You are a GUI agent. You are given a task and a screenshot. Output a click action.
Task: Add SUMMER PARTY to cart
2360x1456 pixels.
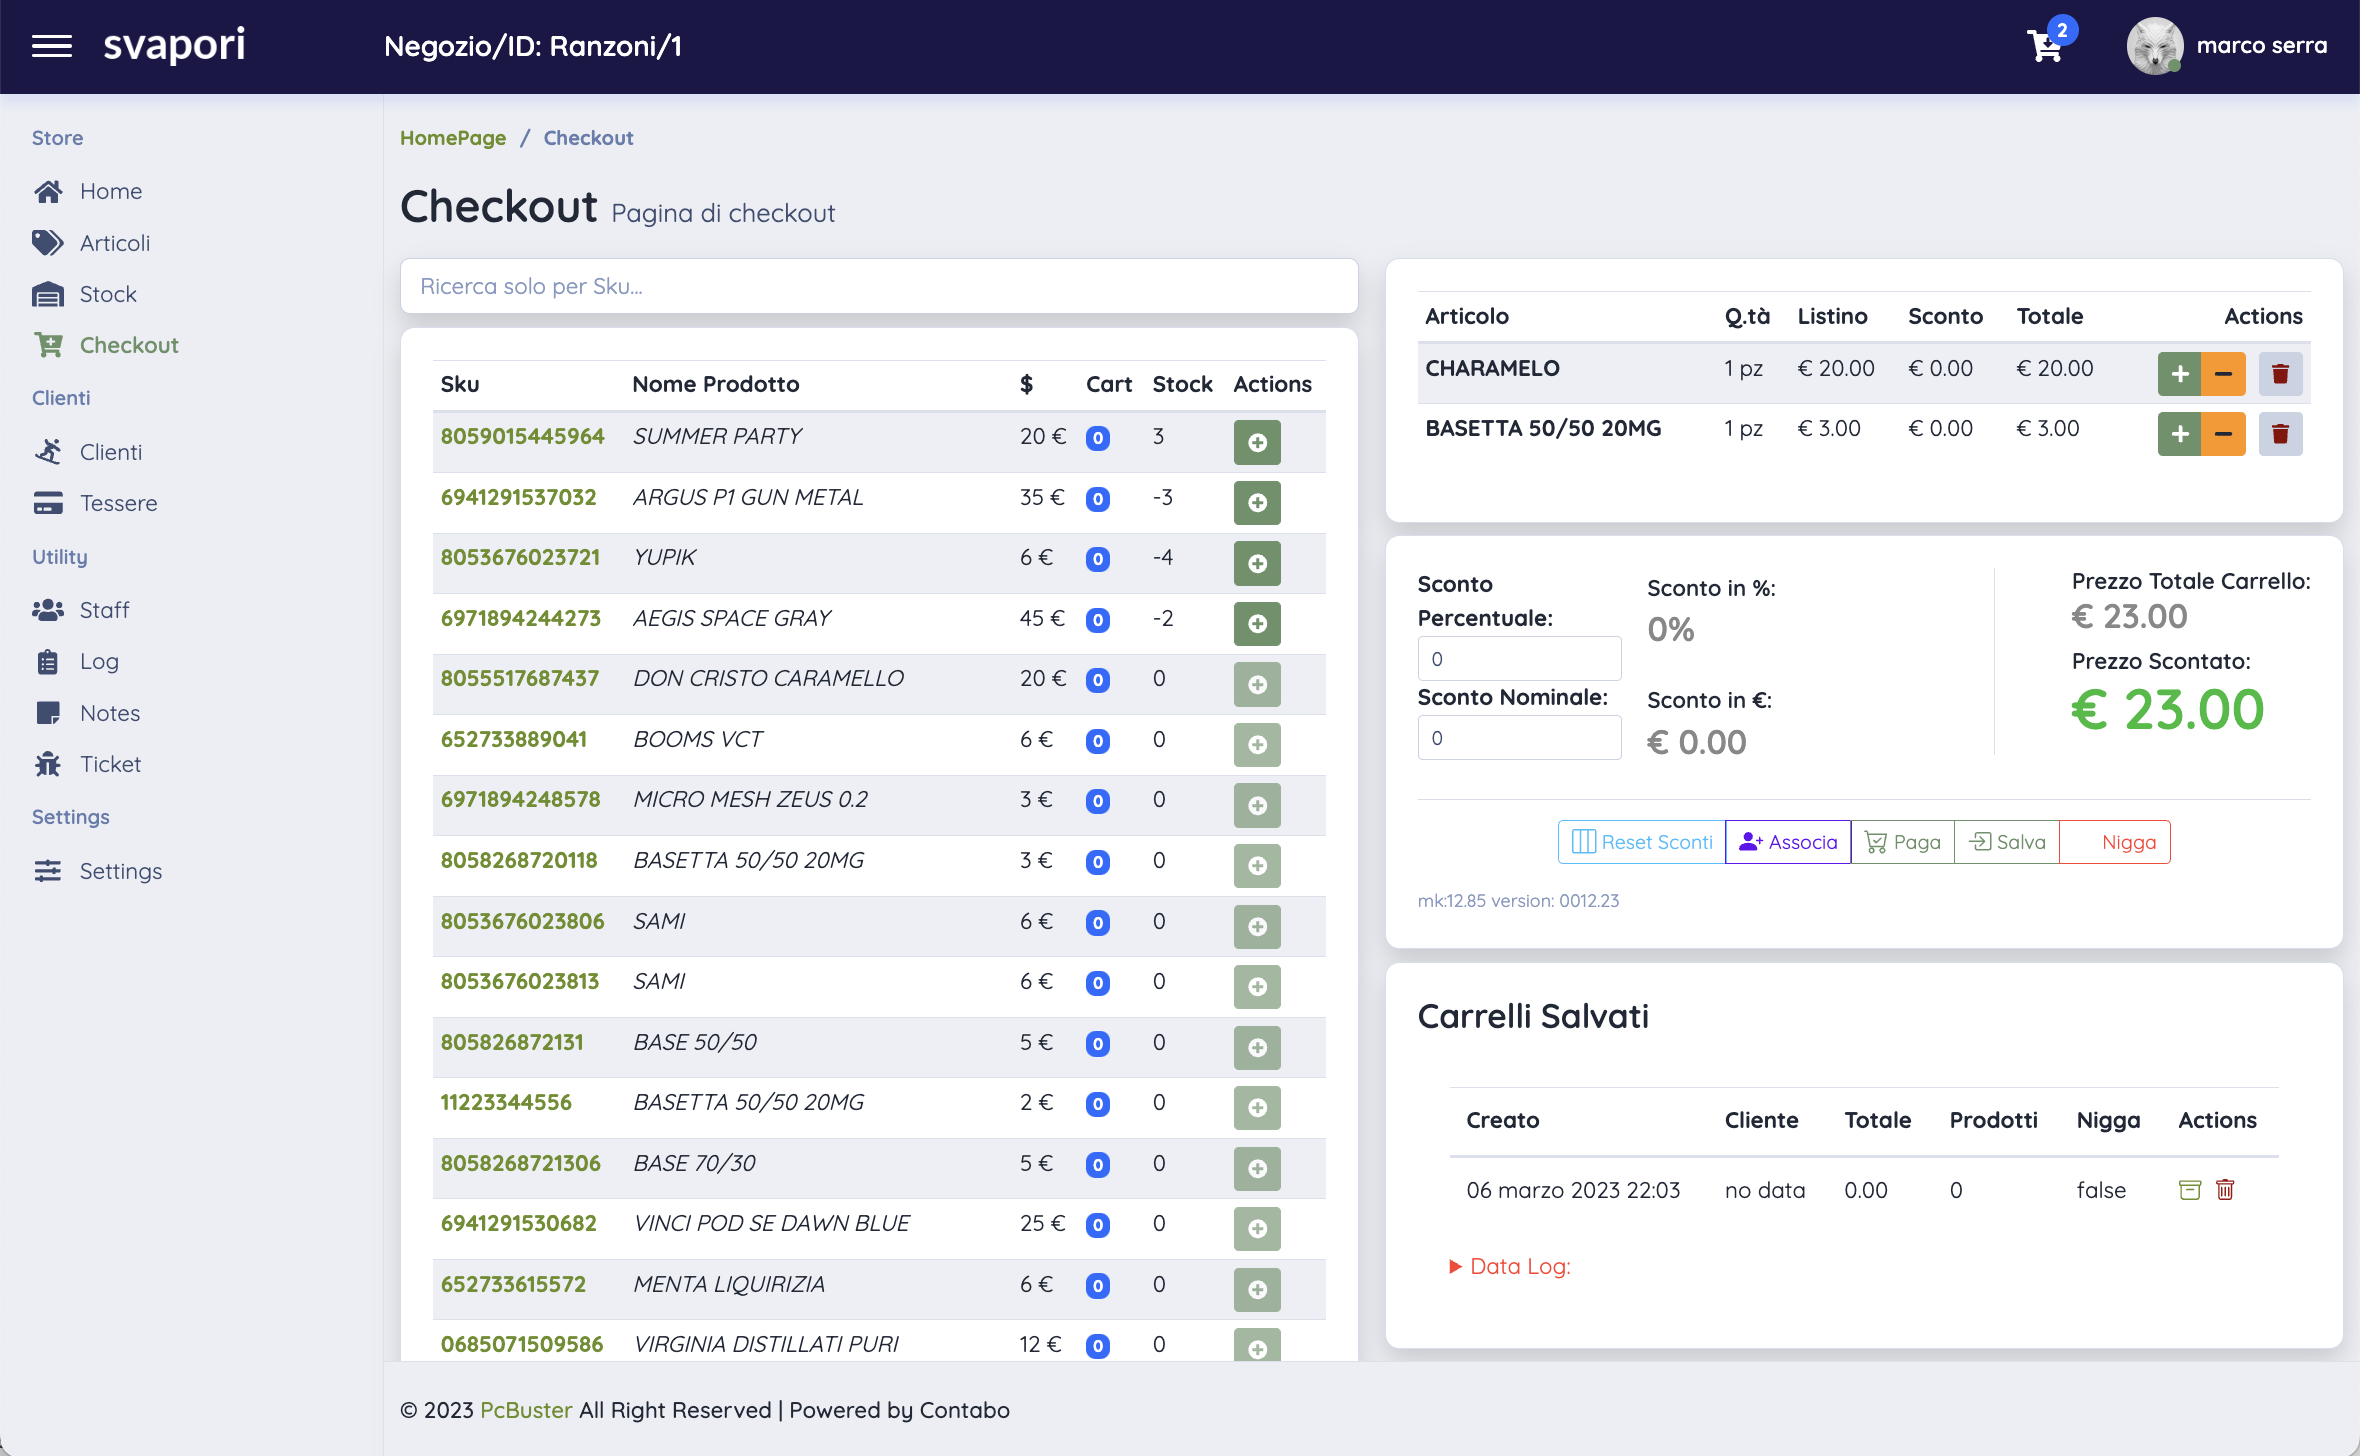(x=1257, y=442)
